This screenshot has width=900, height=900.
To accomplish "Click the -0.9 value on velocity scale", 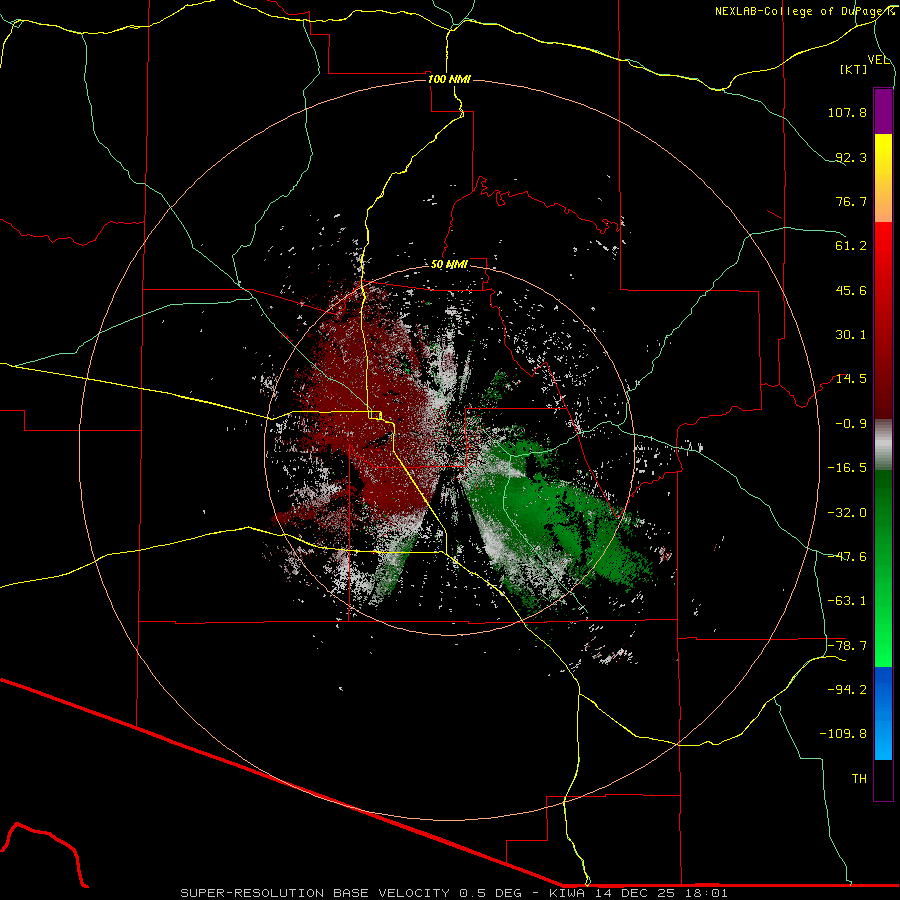I will [x=851, y=424].
